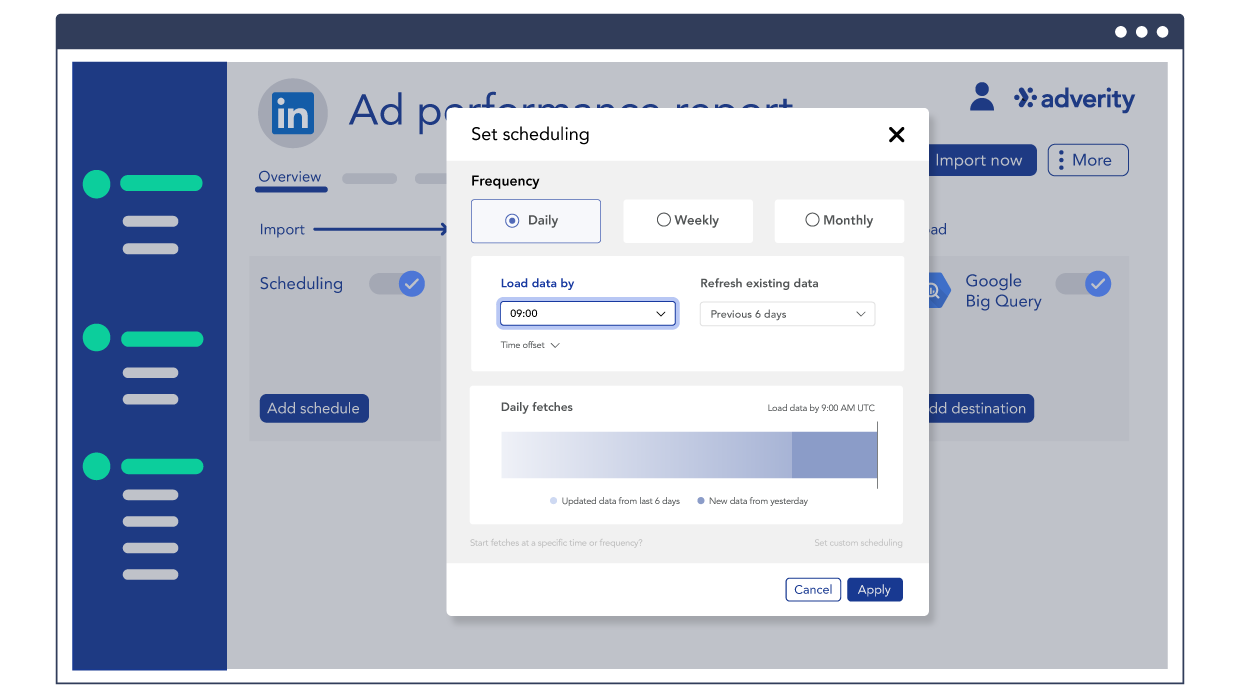Click the third green sidebar circle
This screenshot has height=698, width=1240.
96,466
